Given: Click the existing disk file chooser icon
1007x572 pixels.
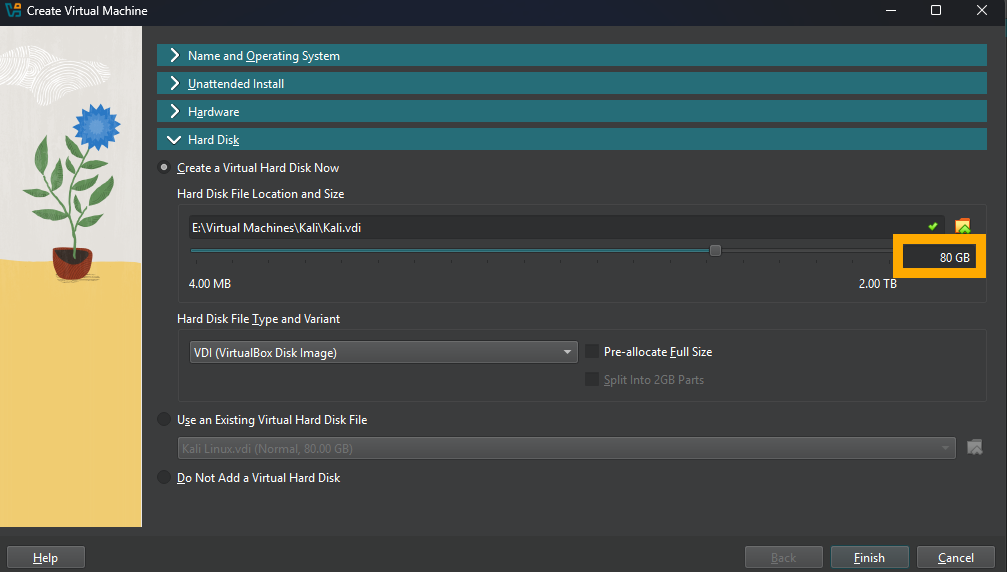Looking at the screenshot, I should pyautogui.click(x=974, y=447).
